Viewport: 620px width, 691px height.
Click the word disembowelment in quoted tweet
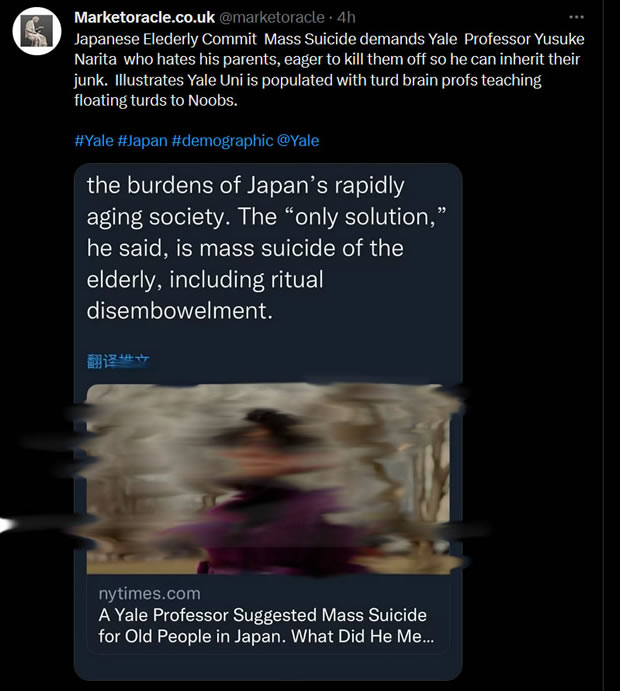click(x=179, y=311)
